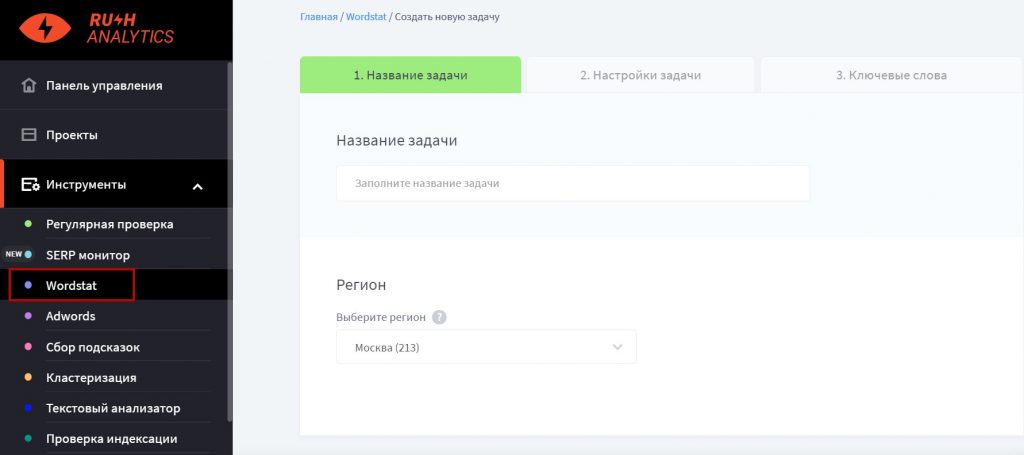Click the orange dot beside Кластеризация
Screen dimensions: 1024x455
coord(28,377)
